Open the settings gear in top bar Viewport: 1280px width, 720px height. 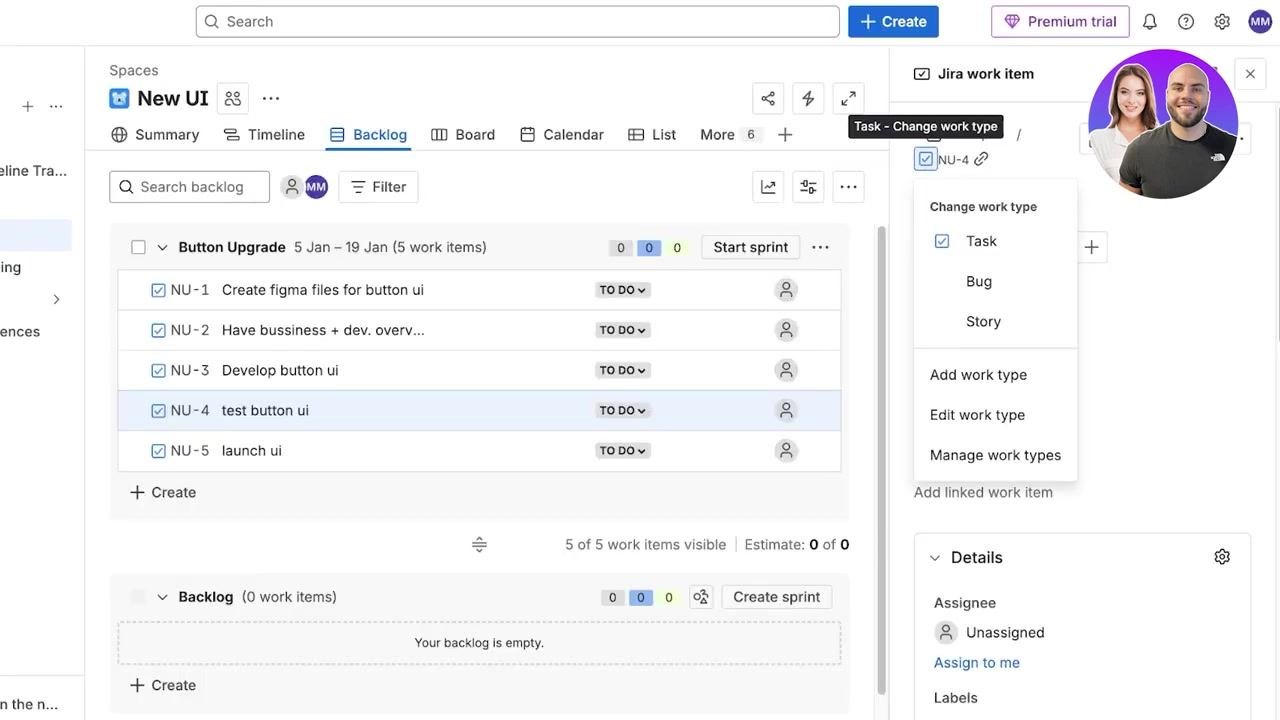point(1222,21)
